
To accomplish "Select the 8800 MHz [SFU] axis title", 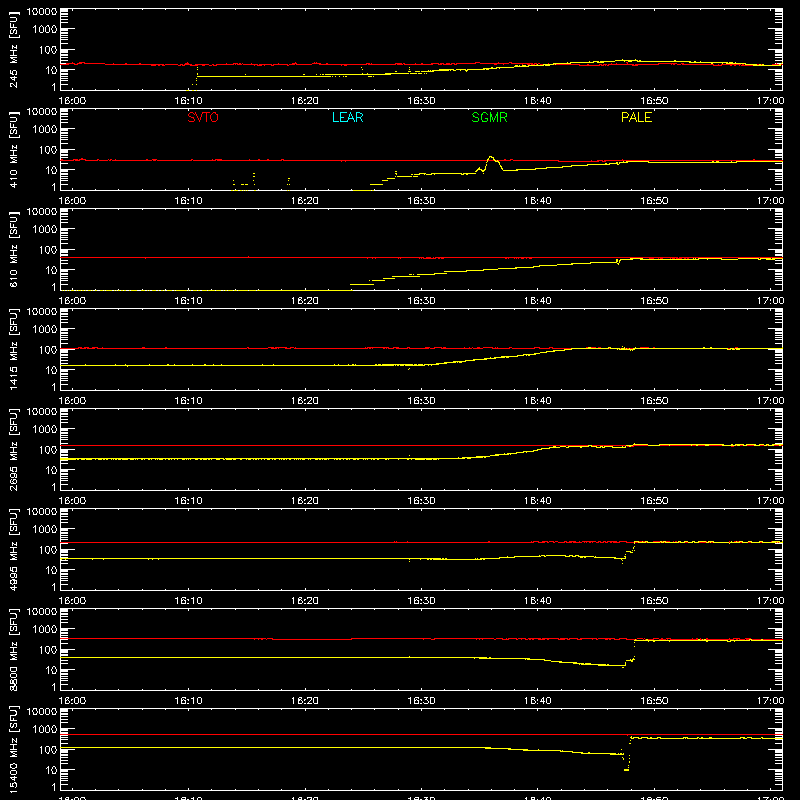I will coord(14,649).
